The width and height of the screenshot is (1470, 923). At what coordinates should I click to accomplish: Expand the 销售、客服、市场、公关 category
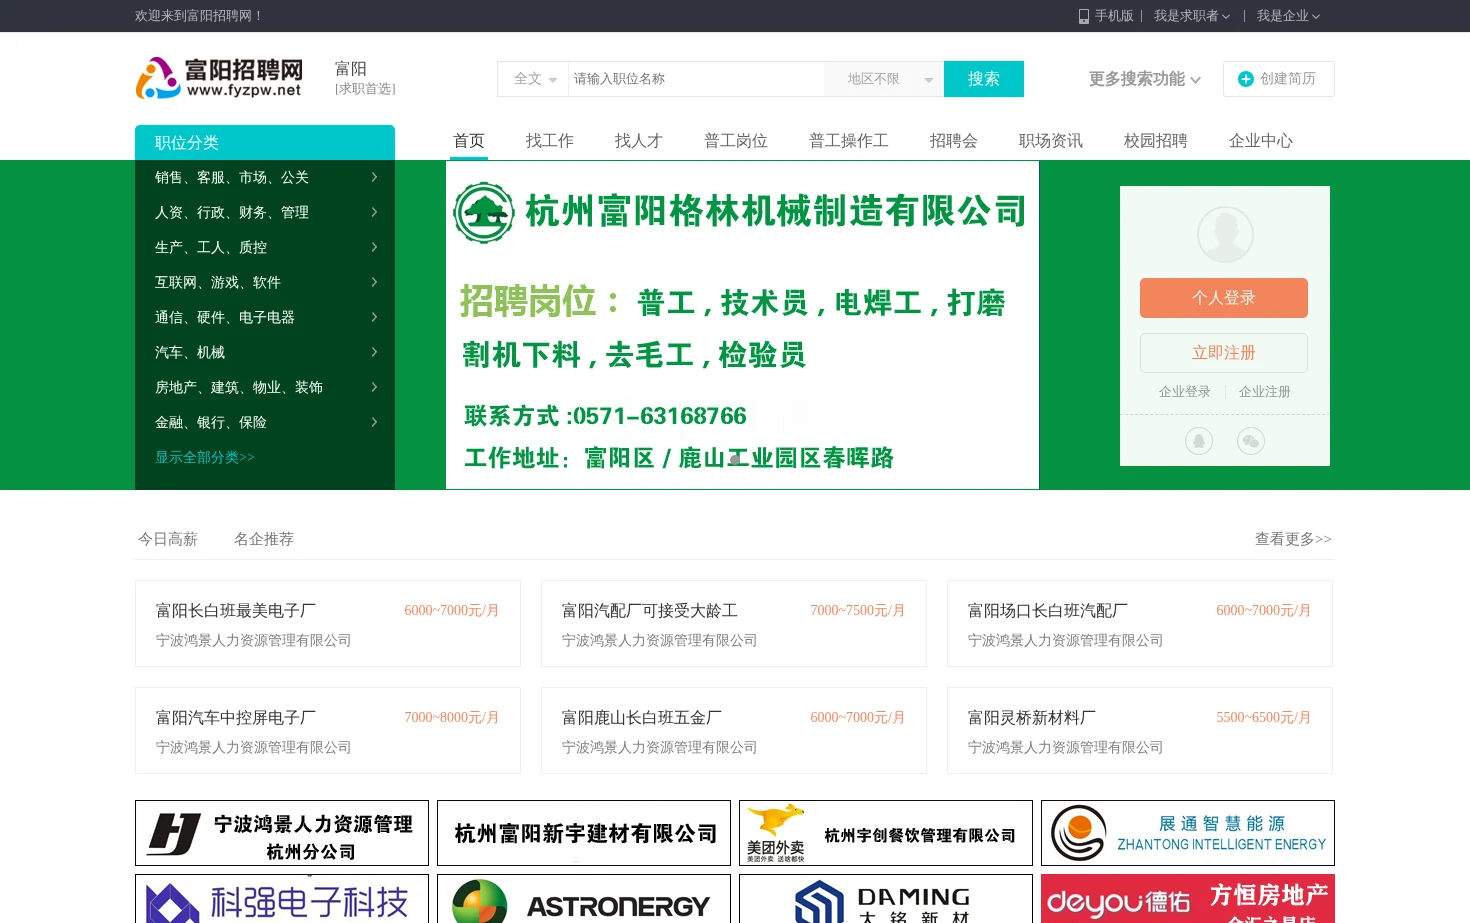pos(265,177)
